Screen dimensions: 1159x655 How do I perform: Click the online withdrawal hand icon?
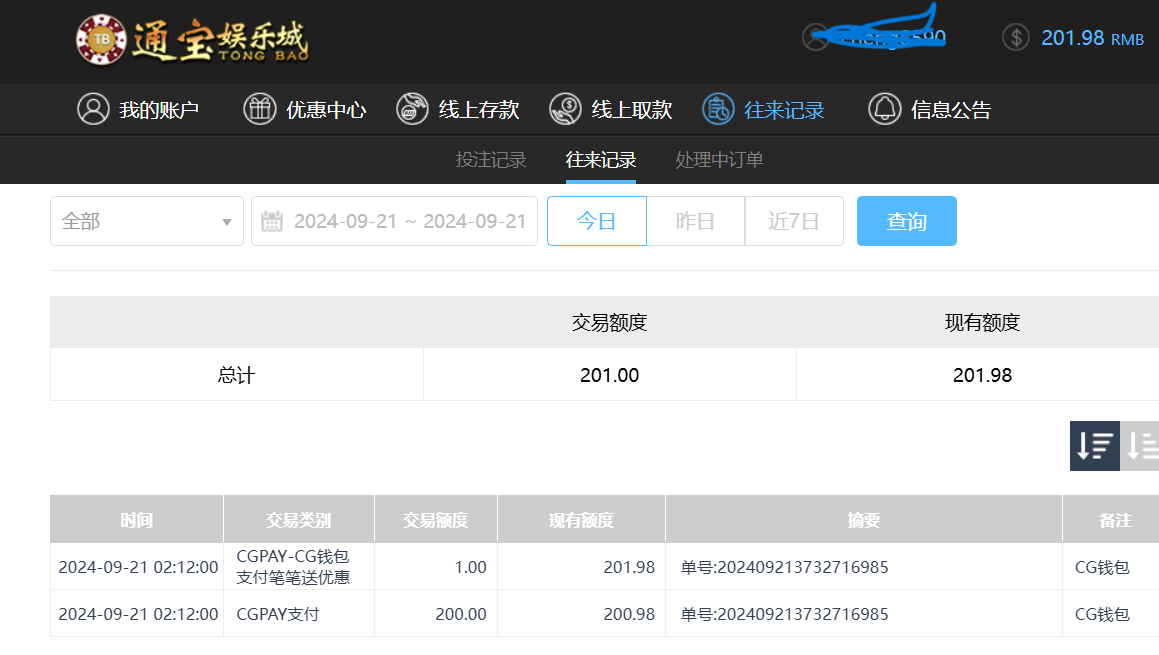(x=565, y=109)
